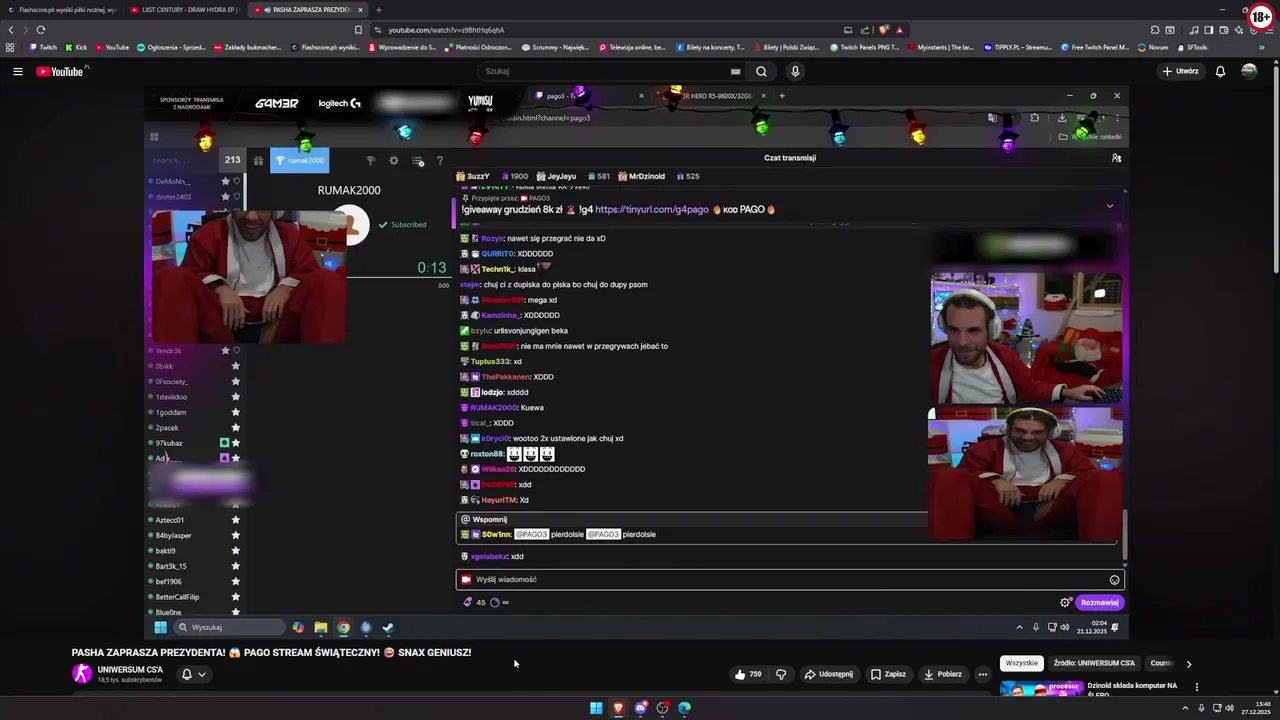Select the Wszystkie filter chip
The height and width of the screenshot is (720, 1280).
[1022, 663]
